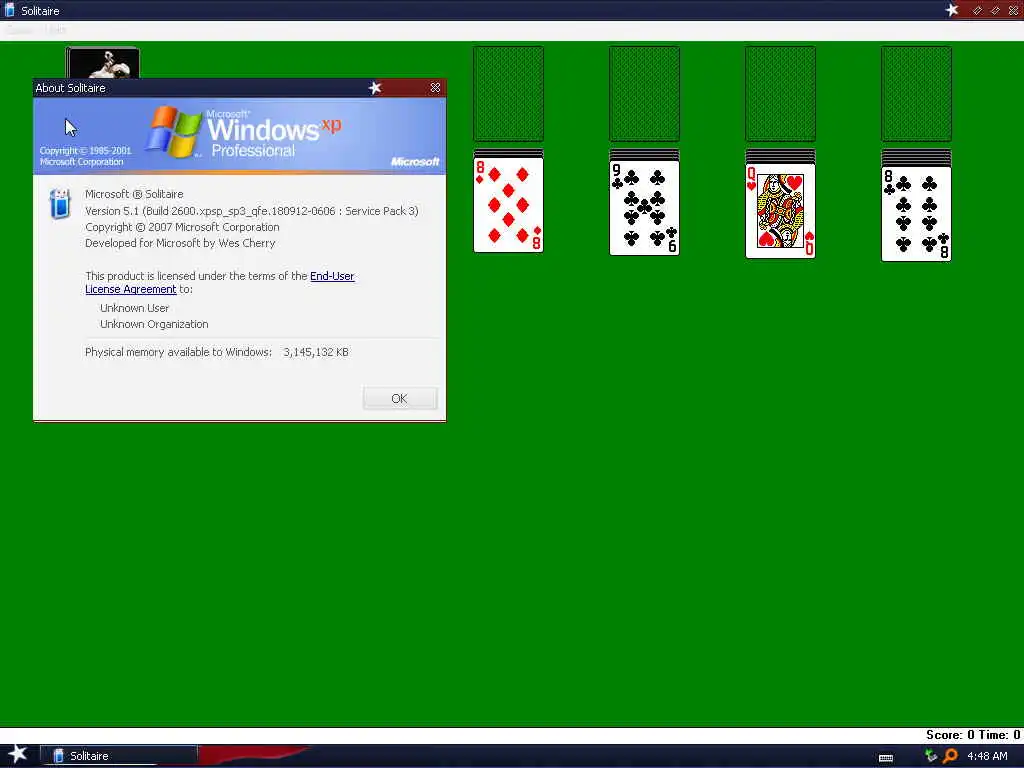The height and width of the screenshot is (768, 1024).
Task: Maximize the main Solitaire window
Action: [x=995, y=10]
